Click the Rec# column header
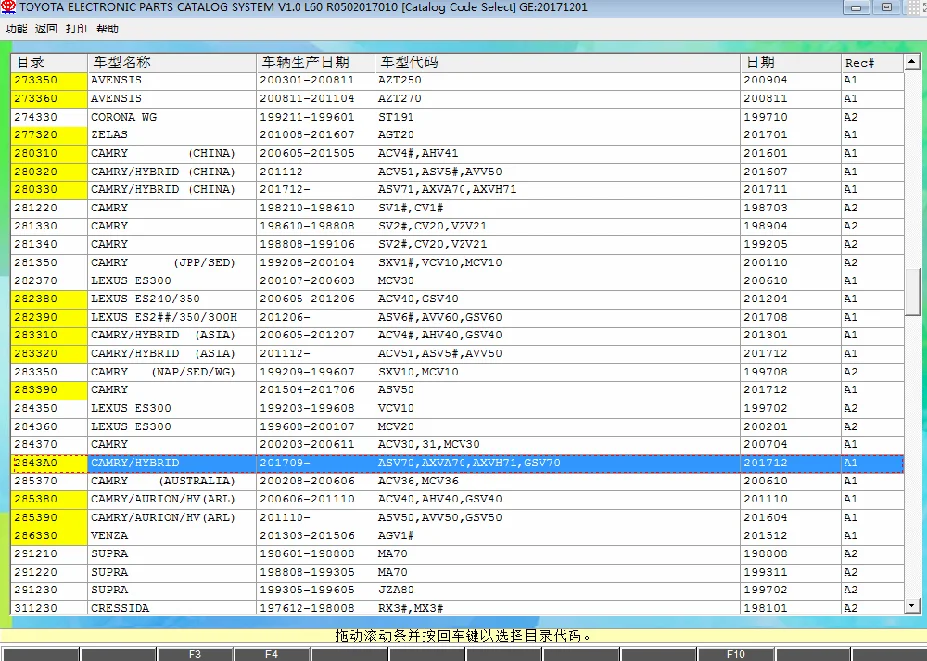927x661 pixels. [x=873, y=63]
